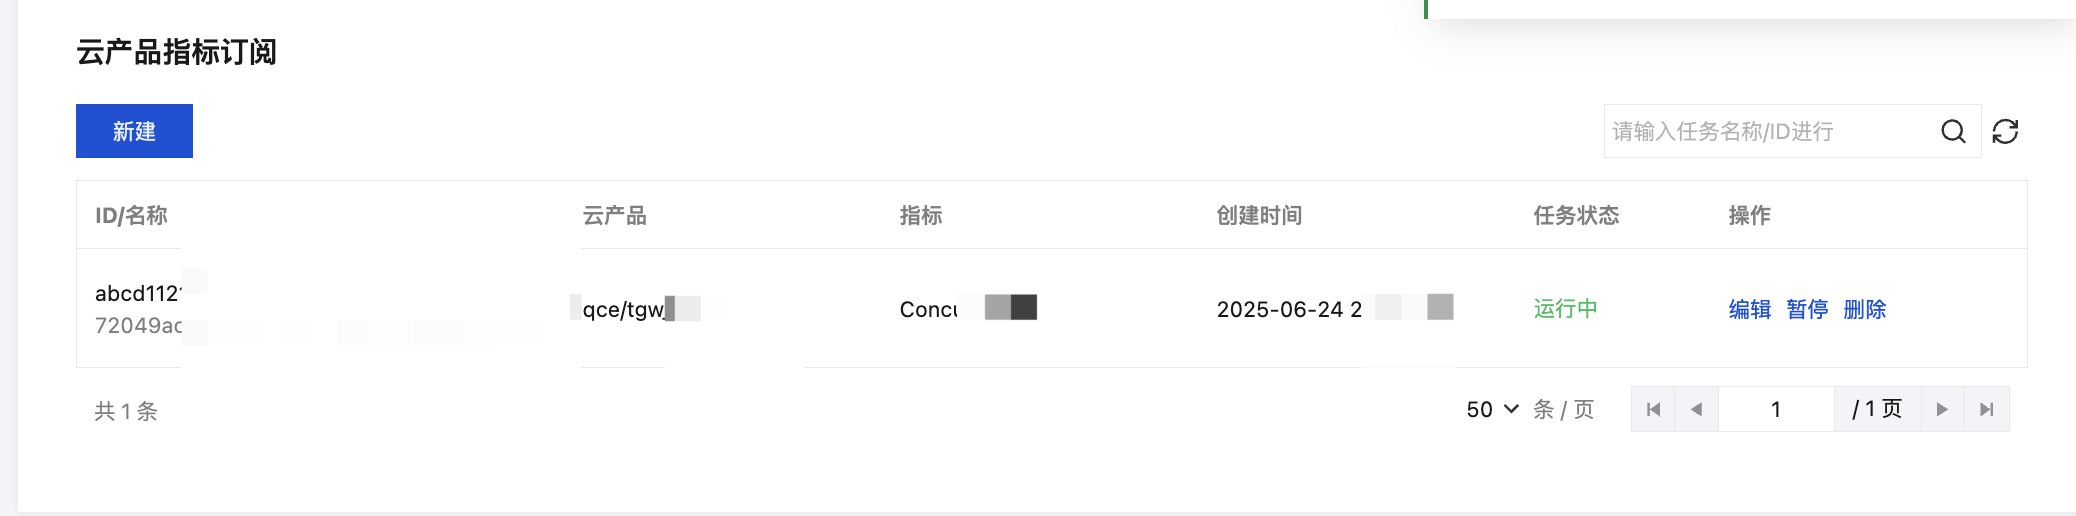The width and height of the screenshot is (2076, 516).
Task: Refresh the subscription task list
Action: [x=2005, y=131]
